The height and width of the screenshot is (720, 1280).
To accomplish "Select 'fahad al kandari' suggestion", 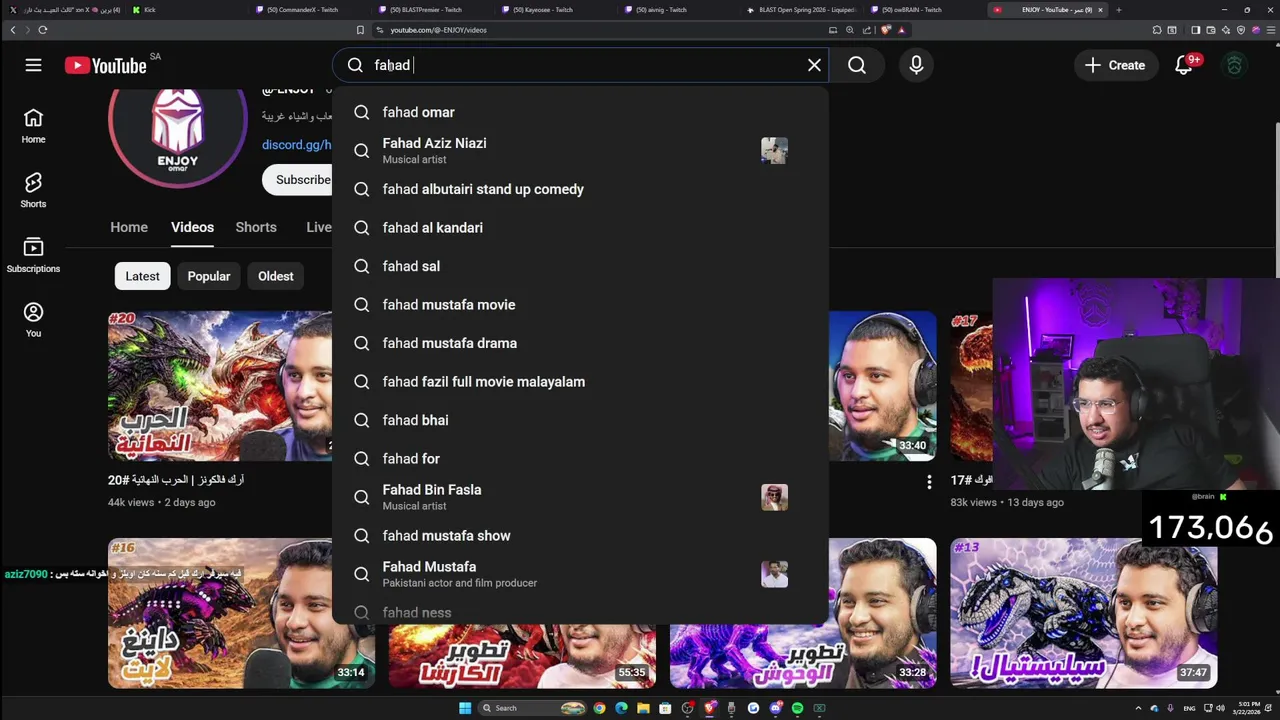I will pyautogui.click(x=580, y=228).
